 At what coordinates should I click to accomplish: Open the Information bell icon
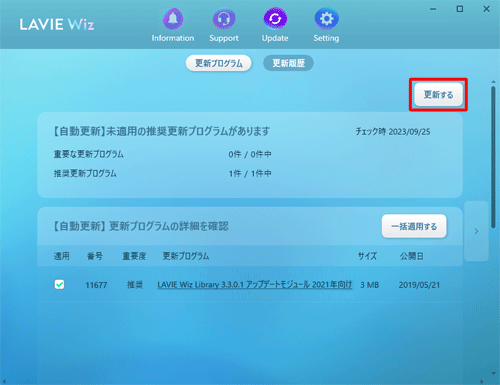coord(173,19)
